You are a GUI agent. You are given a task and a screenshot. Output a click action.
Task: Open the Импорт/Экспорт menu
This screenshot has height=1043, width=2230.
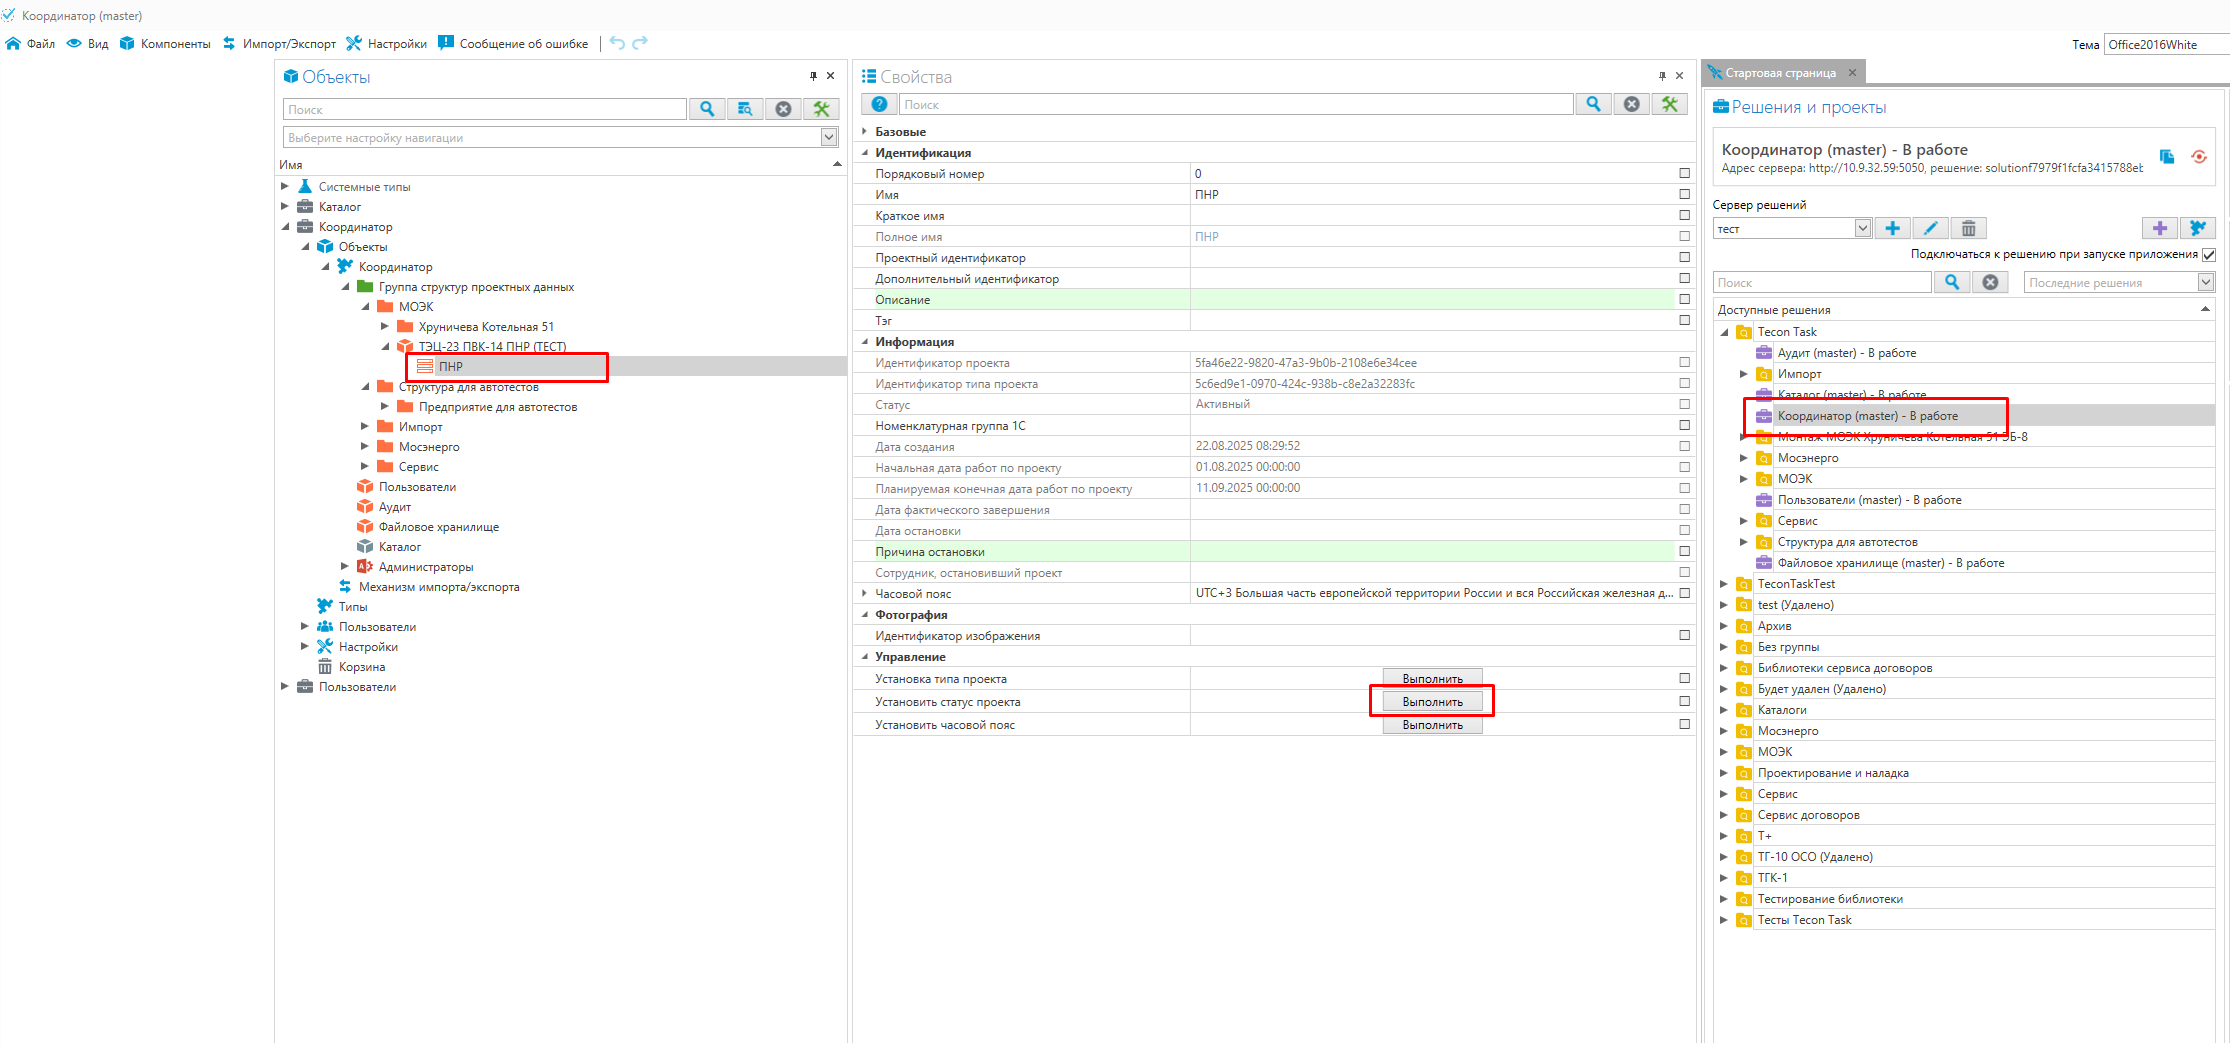point(279,44)
